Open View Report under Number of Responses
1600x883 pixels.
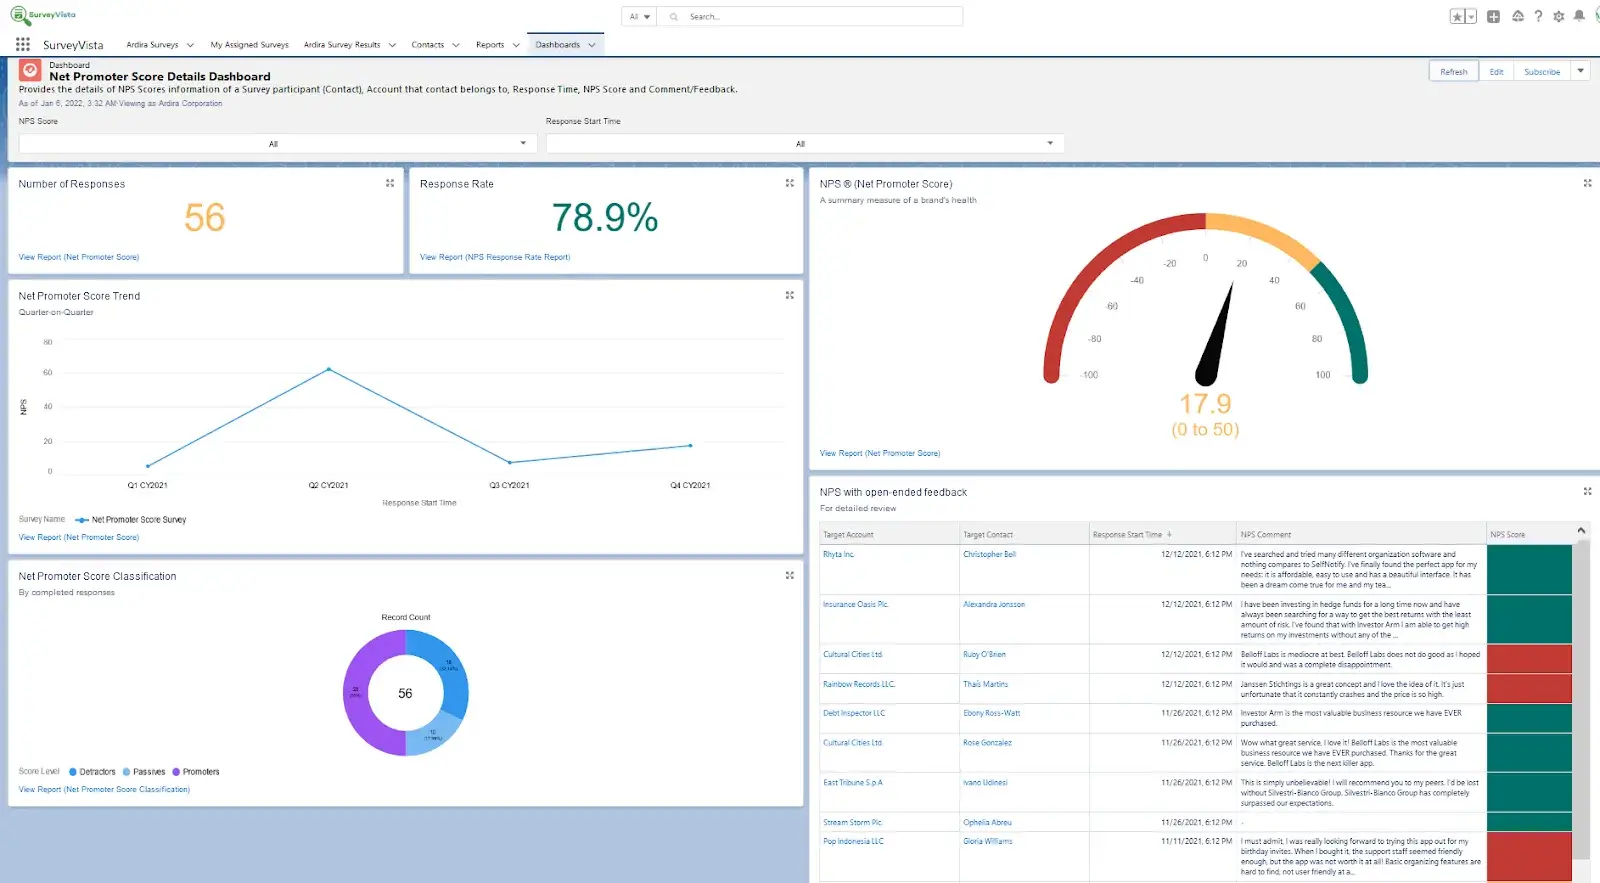(79, 257)
